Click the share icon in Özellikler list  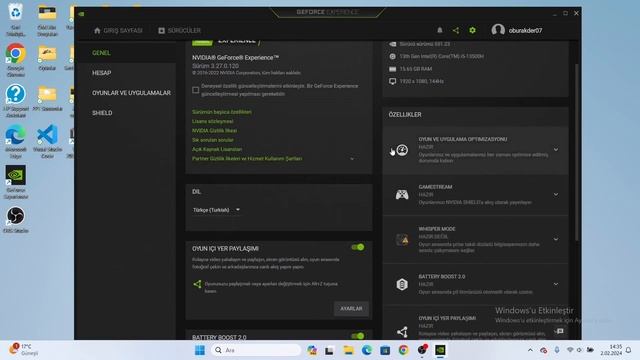coord(402,332)
